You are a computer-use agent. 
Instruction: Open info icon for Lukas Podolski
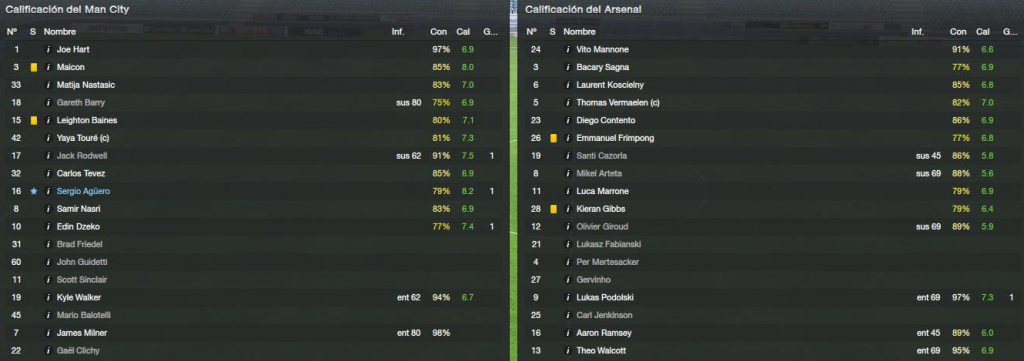coord(568,298)
